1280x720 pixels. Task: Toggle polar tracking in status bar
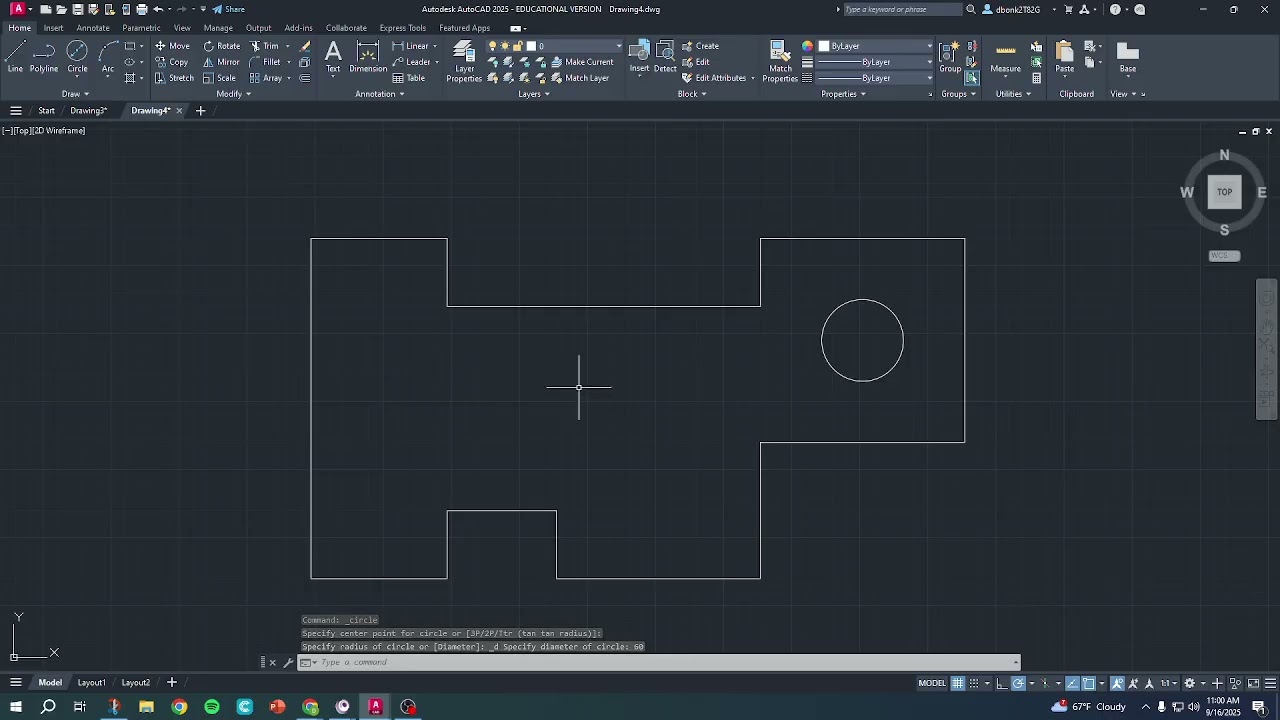coord(1018,683)
